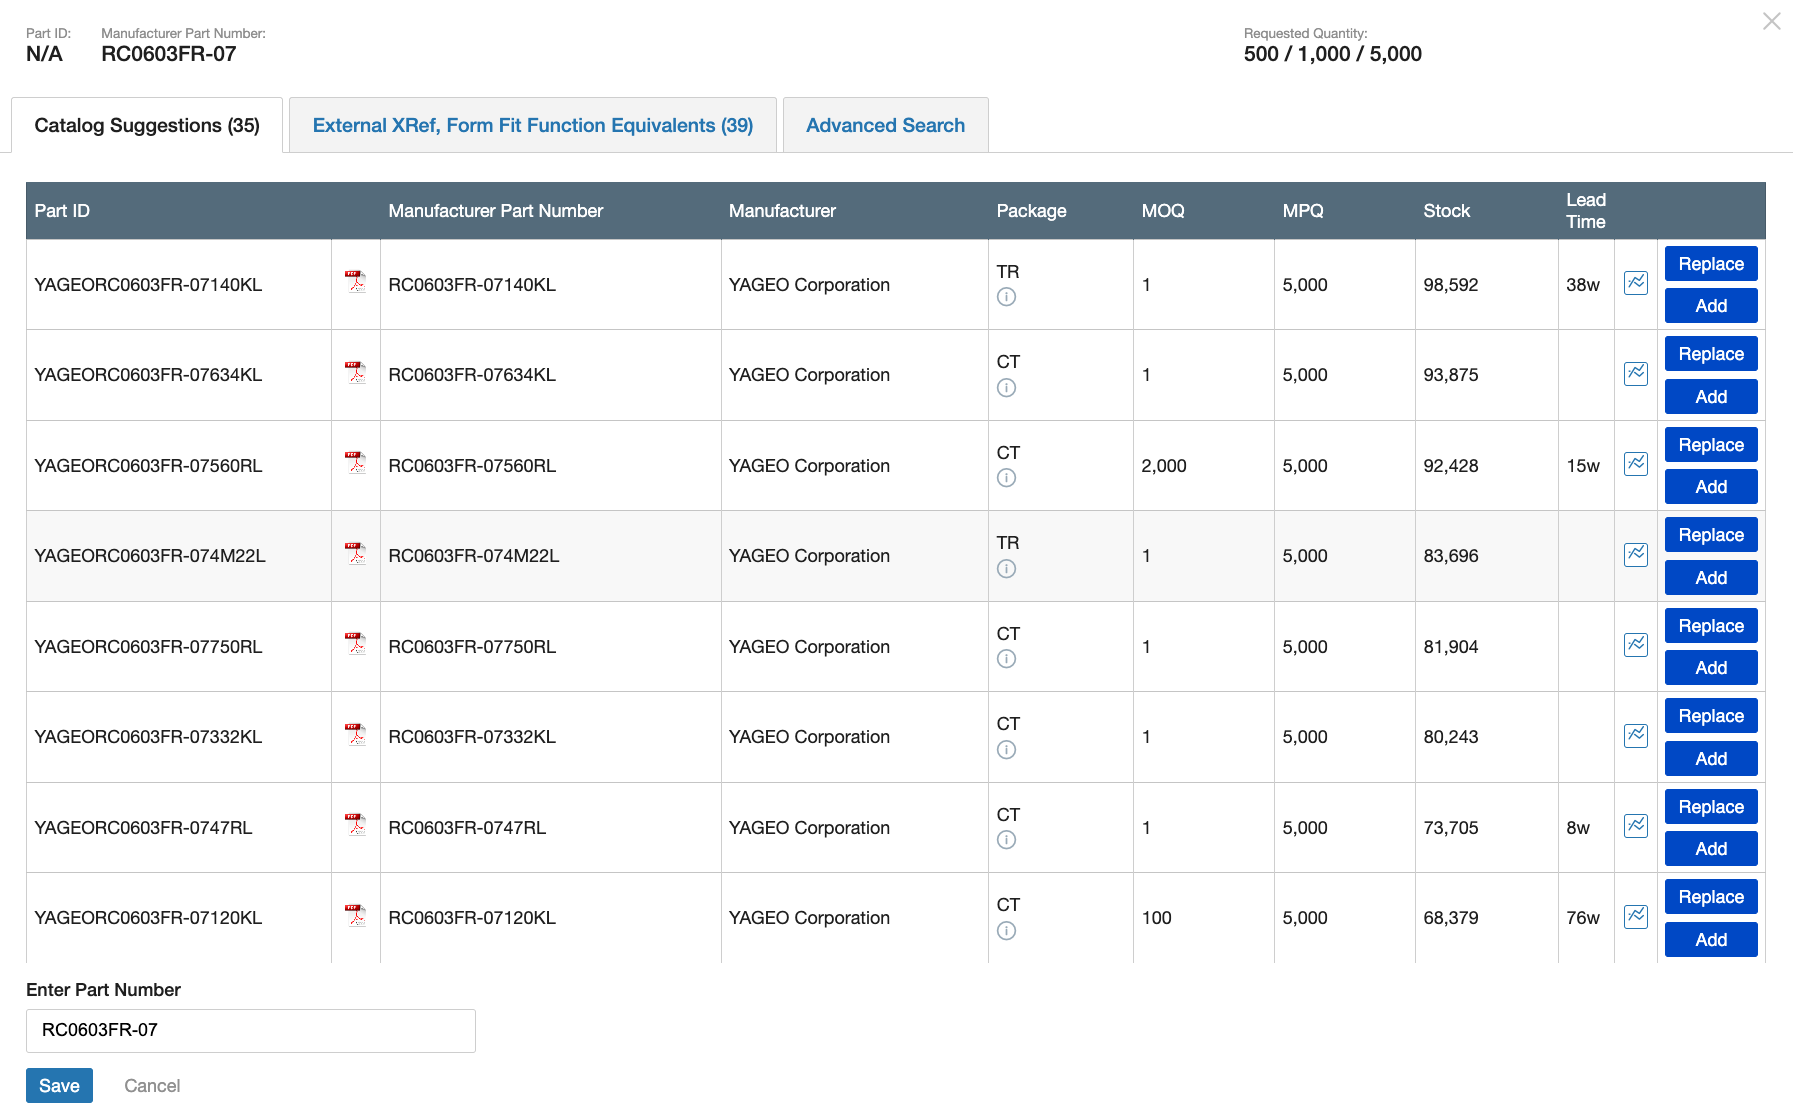
Task: Cancel the part number dialog
Action: pos(152,1086)
